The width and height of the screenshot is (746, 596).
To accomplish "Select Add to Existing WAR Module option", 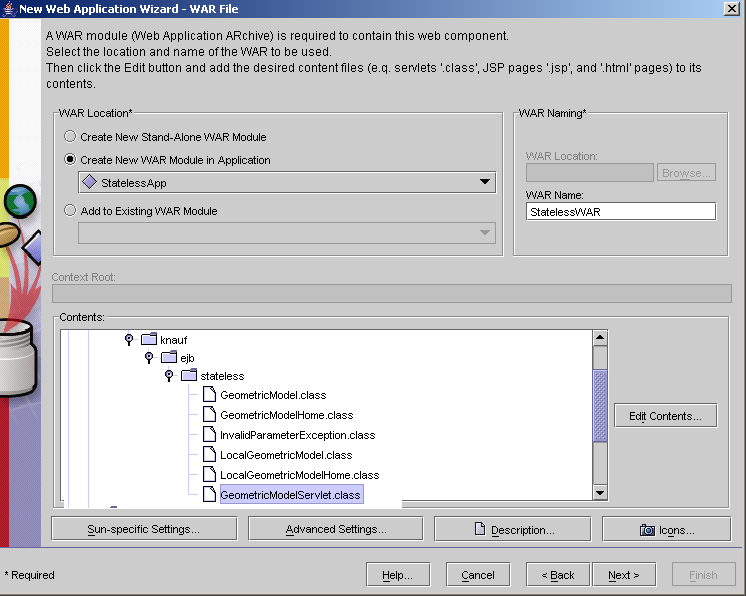I will (x=70, y=211).
